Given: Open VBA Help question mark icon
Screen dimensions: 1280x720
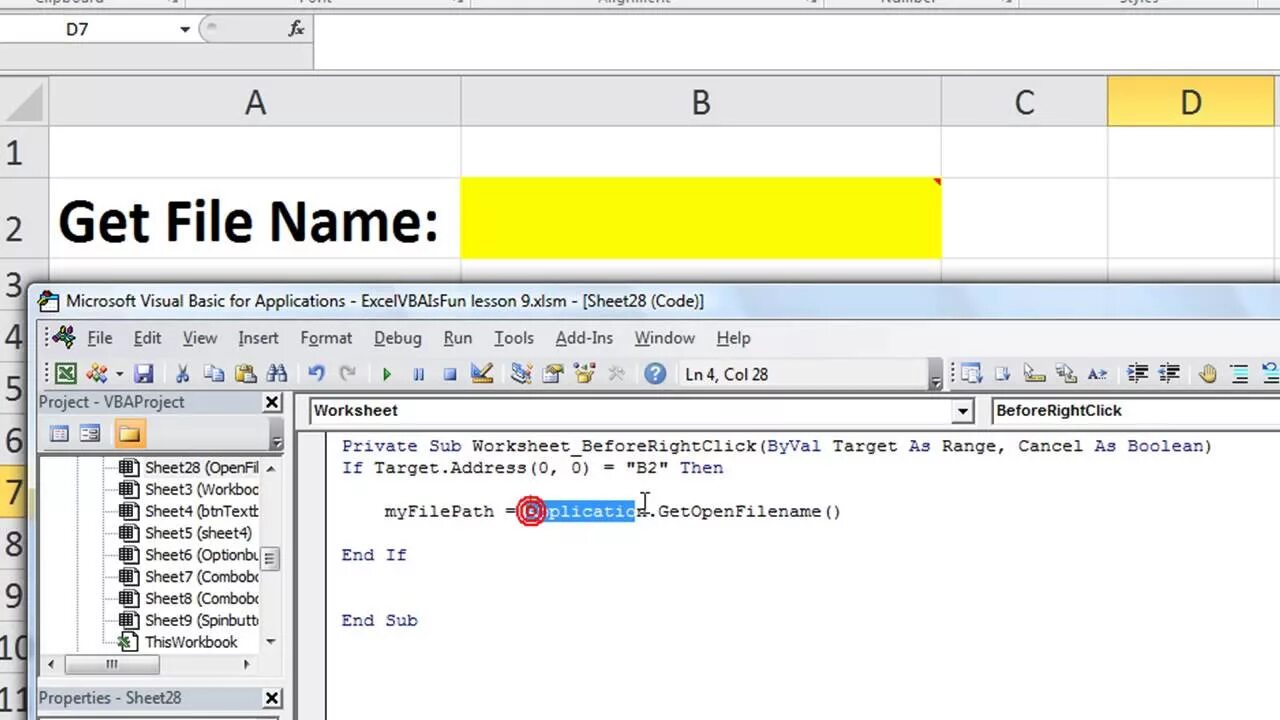Looking at the screenshot, I should pos(655,374).
